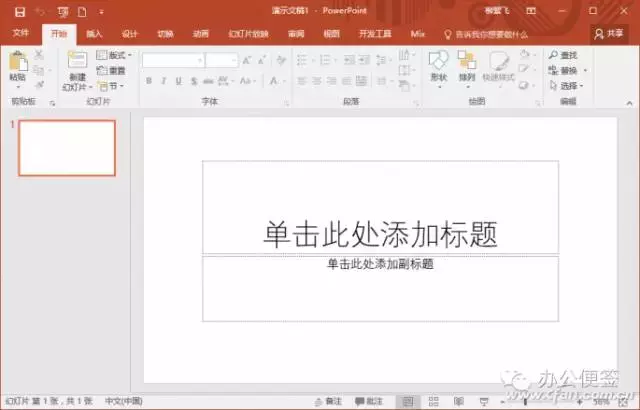Switch to the Animations (动画) tab
640x410 pixels.
tap(200, 33)
